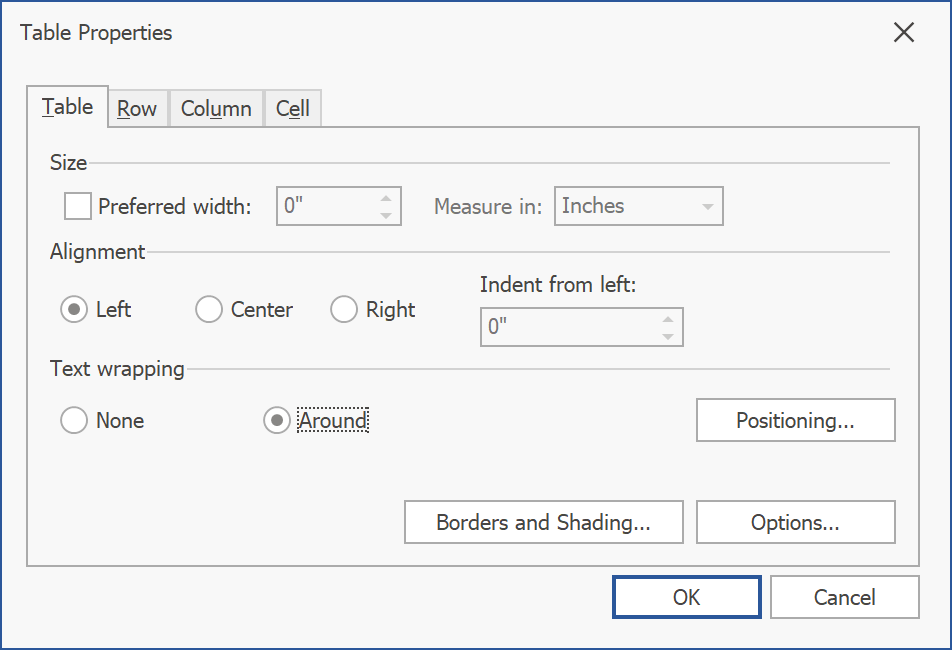The height and width of the screenshot is (650, 952).
Task: Close the Table Properties dialog
Action: click(903, 33)
